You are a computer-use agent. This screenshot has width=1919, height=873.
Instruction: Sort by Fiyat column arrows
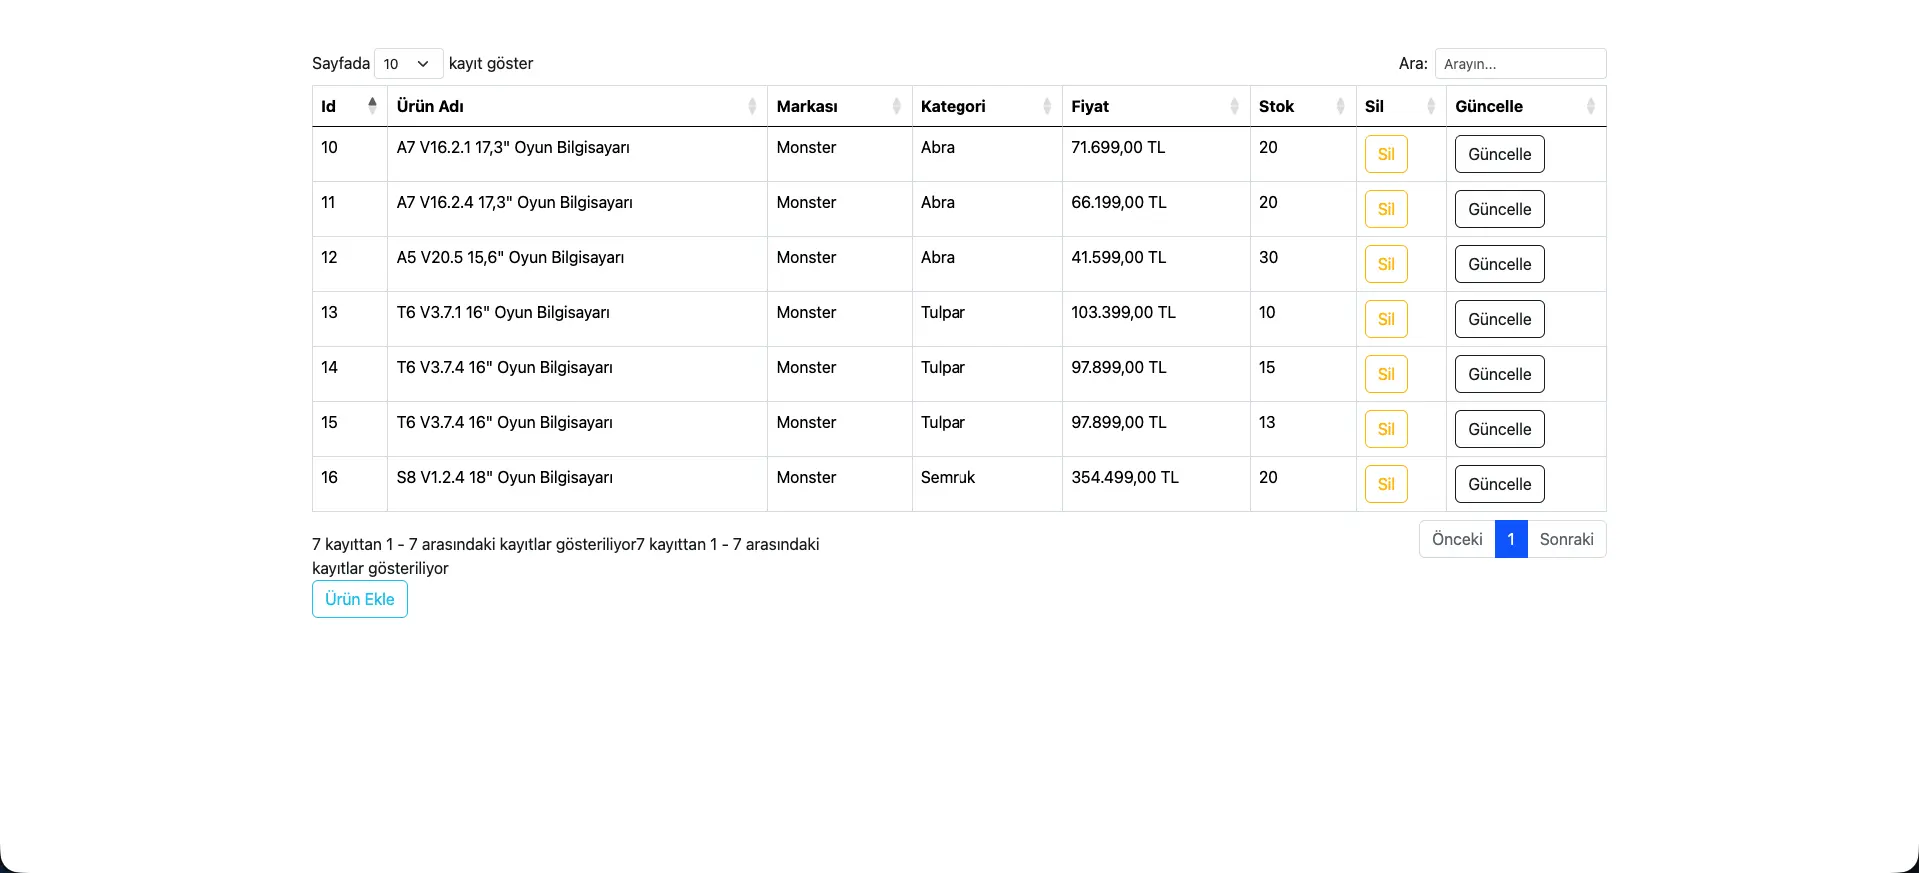point(1234,106)
